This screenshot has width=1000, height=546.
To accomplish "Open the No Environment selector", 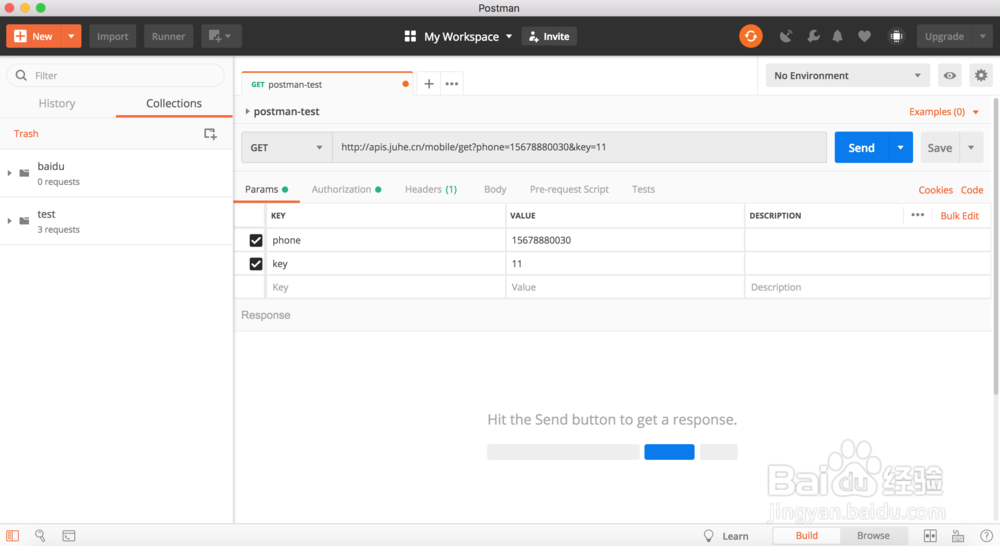I will tap(848, 75).
